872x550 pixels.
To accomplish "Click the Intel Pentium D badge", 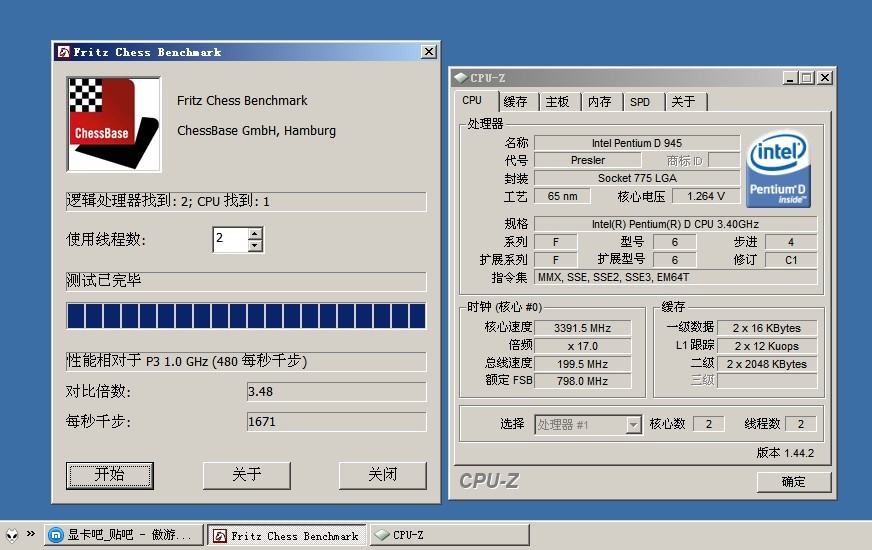I will click(779, 168).
